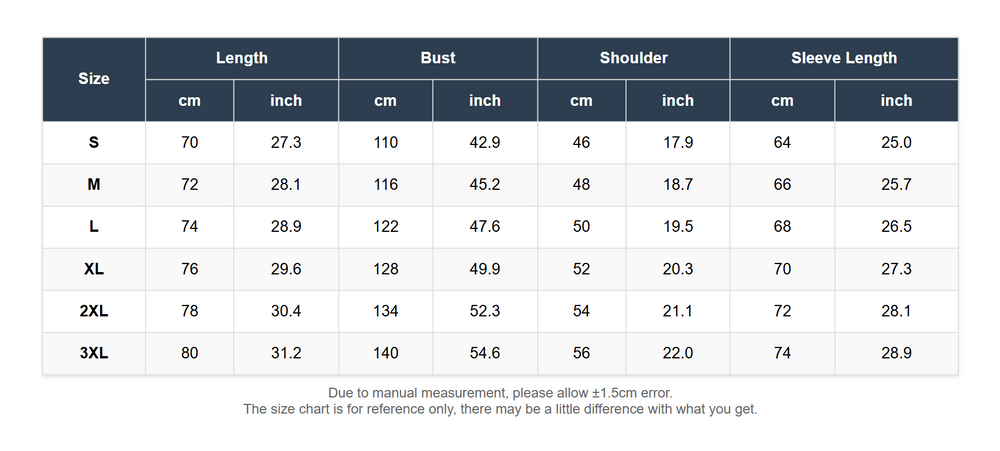Image resolution: width=1000 pixels, height=451 pixels.
Task: Click the manual measurement error note
Action: 500,393
